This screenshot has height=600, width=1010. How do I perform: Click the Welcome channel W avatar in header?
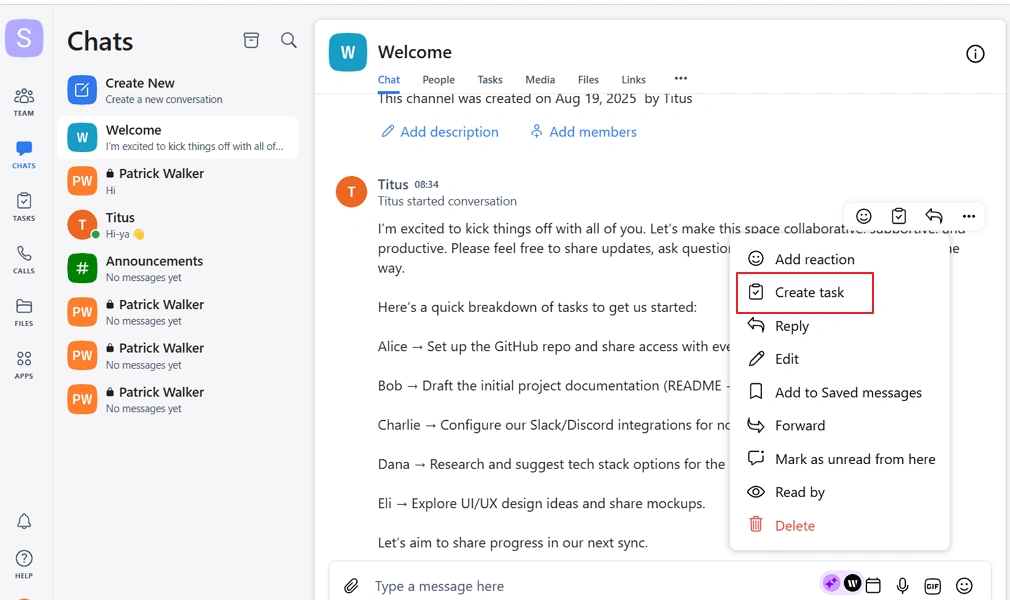348,52
